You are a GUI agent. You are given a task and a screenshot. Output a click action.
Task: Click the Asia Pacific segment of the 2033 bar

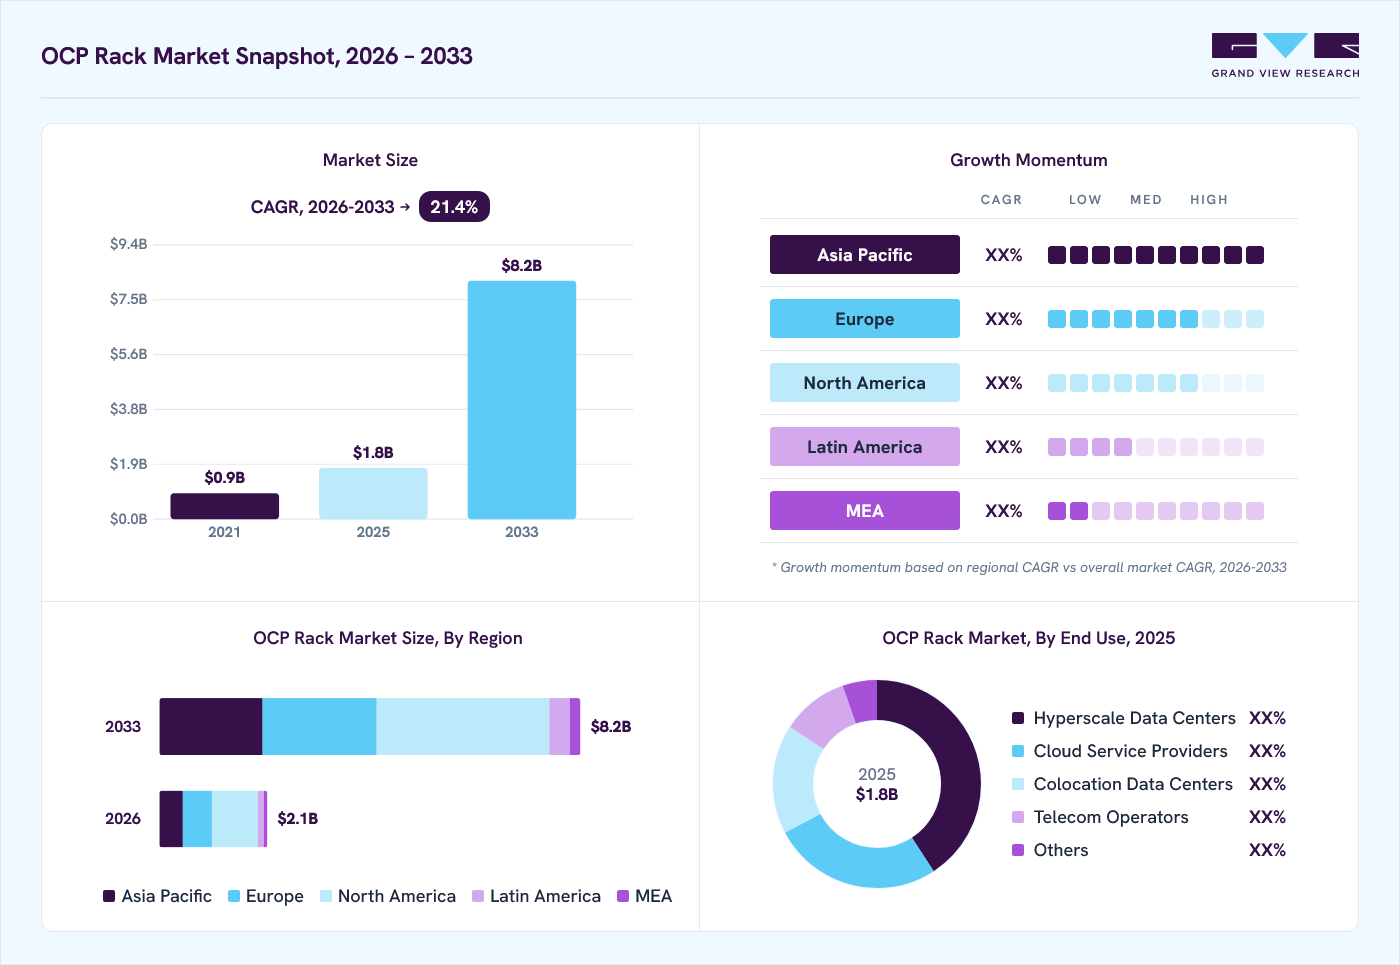(211, 727)
